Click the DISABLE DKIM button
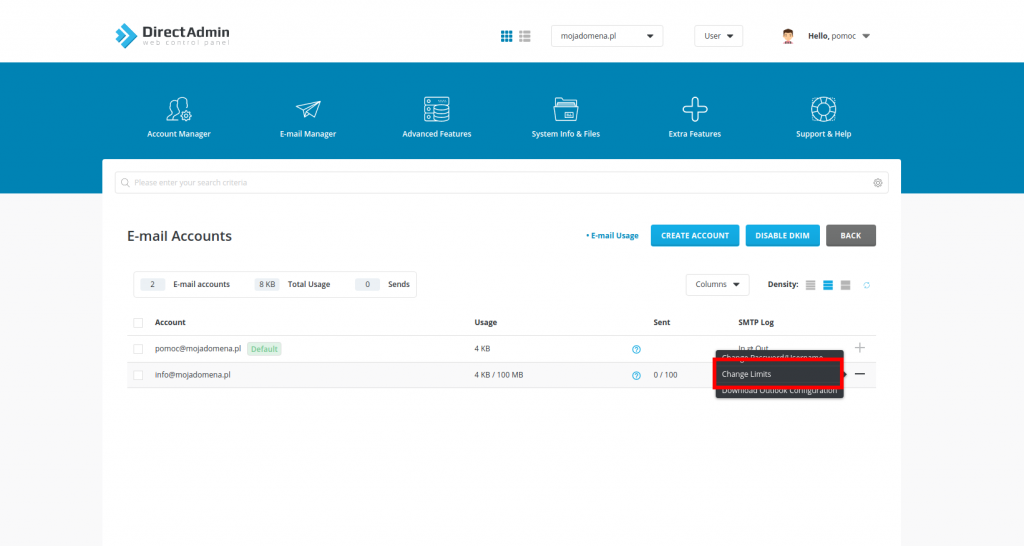 (782, 235)
